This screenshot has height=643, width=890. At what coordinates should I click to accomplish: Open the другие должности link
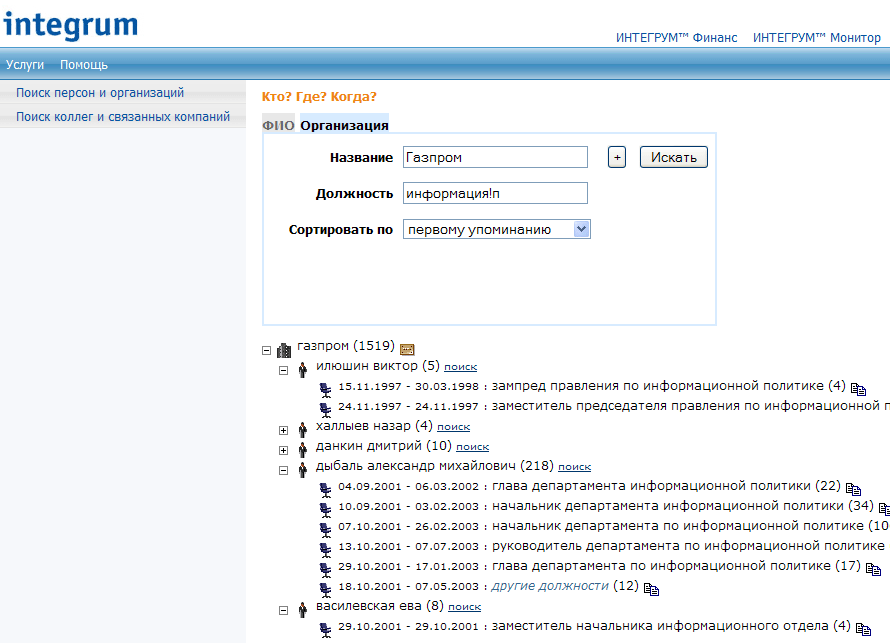(x=550, y=586)
